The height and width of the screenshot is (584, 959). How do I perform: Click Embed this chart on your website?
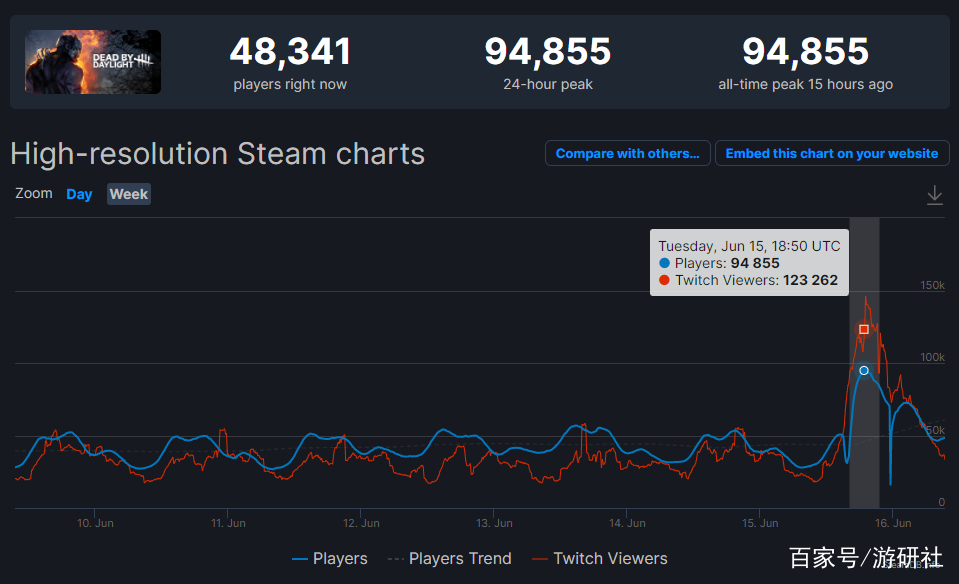click(832, 153)
